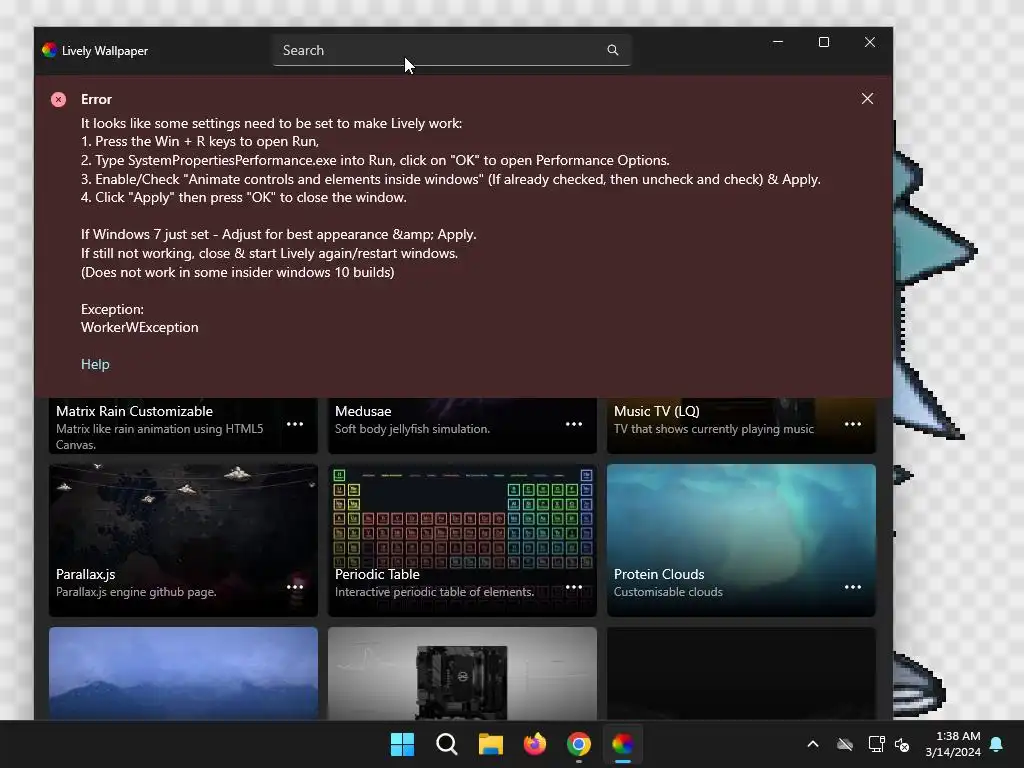Open more options for Protein Clouds wallpaper
This screenshot has height=768, width=1024.
(x=853, y=587)
